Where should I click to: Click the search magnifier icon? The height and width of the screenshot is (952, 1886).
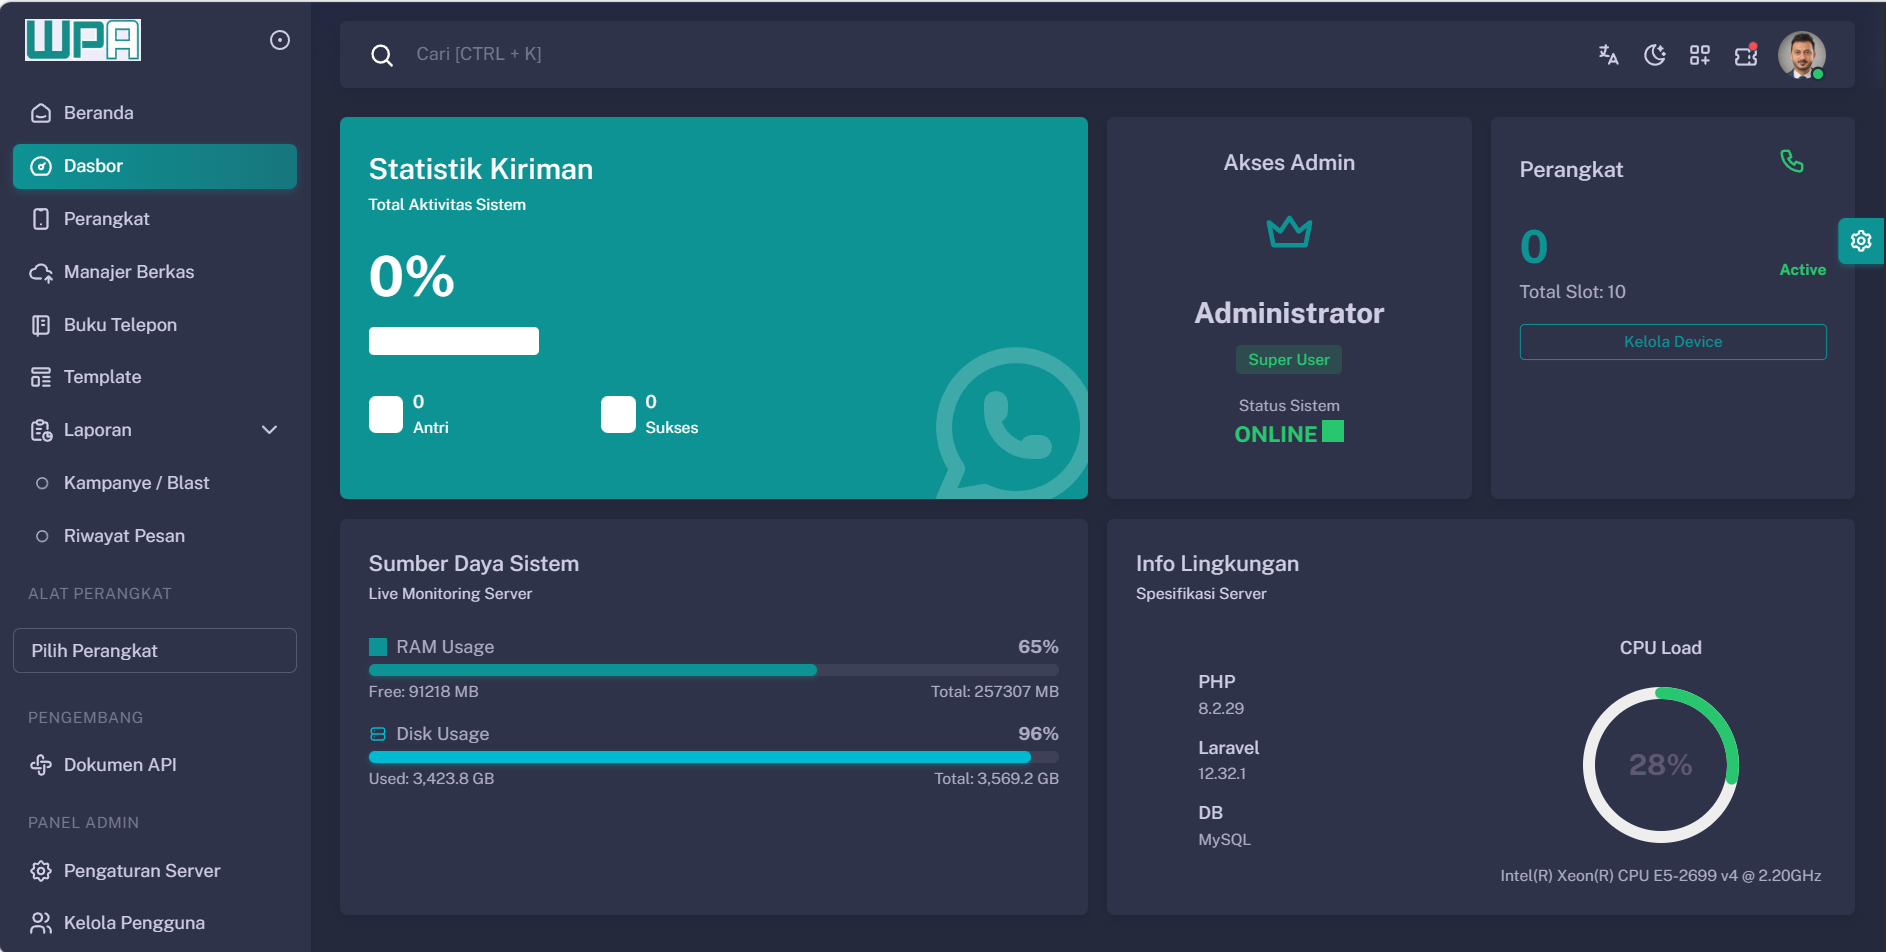click(x=383, y=55)
